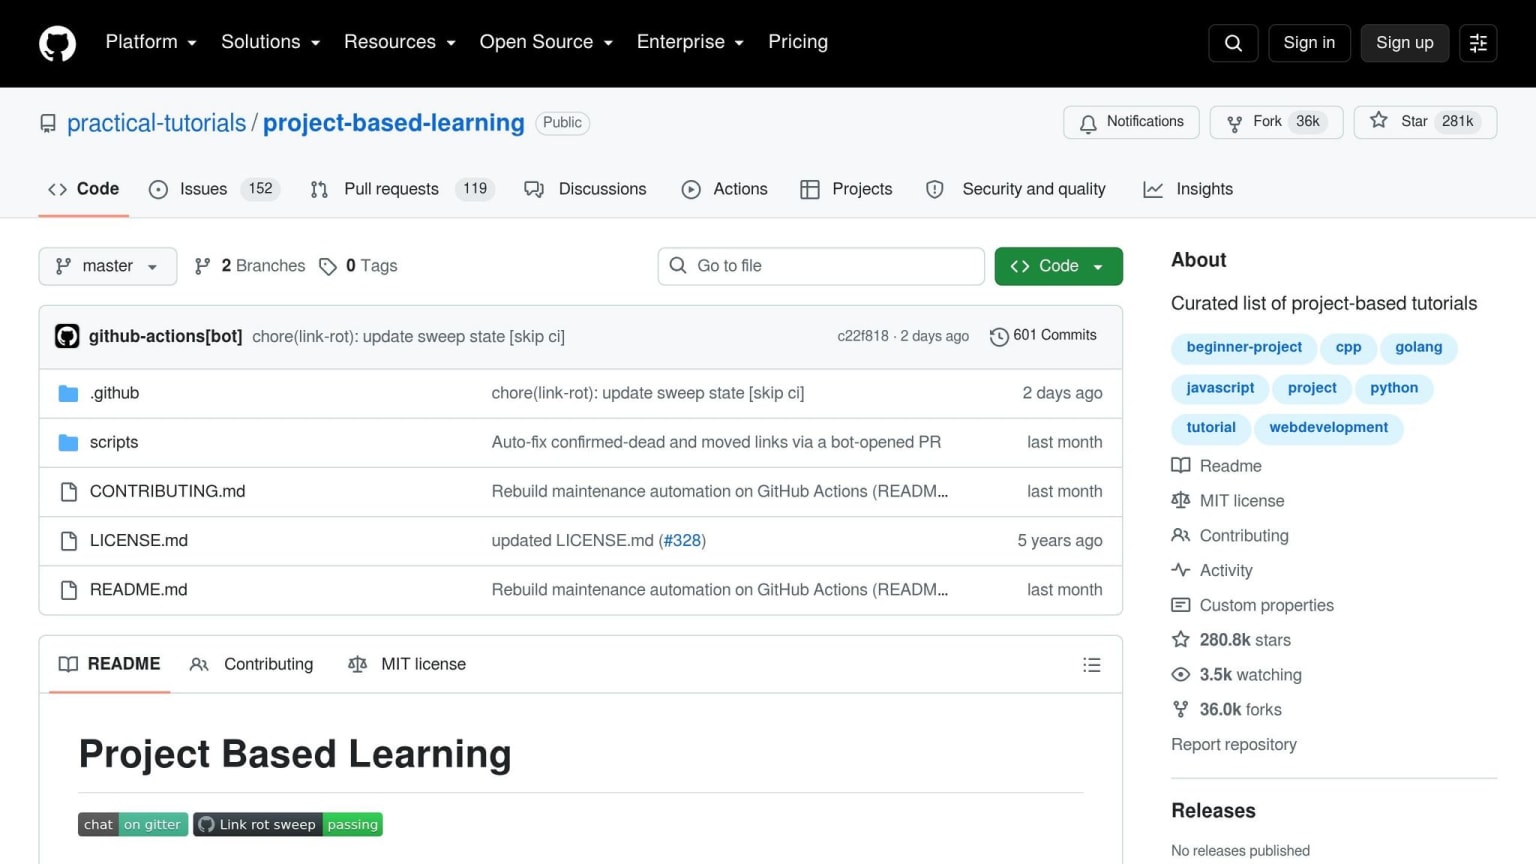Click the star icon beside 280.8k stars
Viewport: 1536px width, 864px height.
pos(1181,640)
